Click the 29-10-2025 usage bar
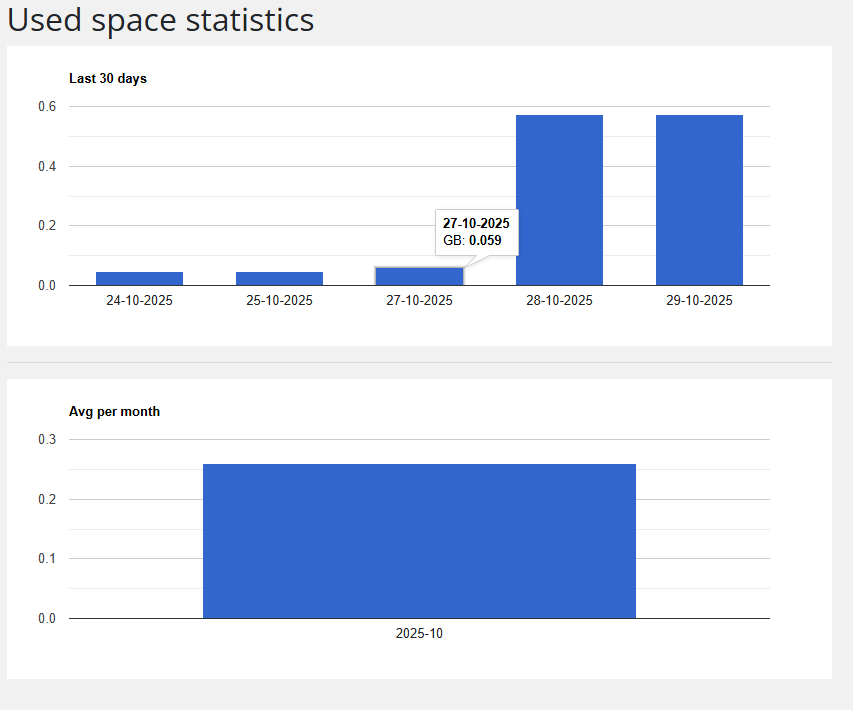Image resolution: width=853 pixels, height=710 pixels. pyautogui.click(x=699, y=200)
